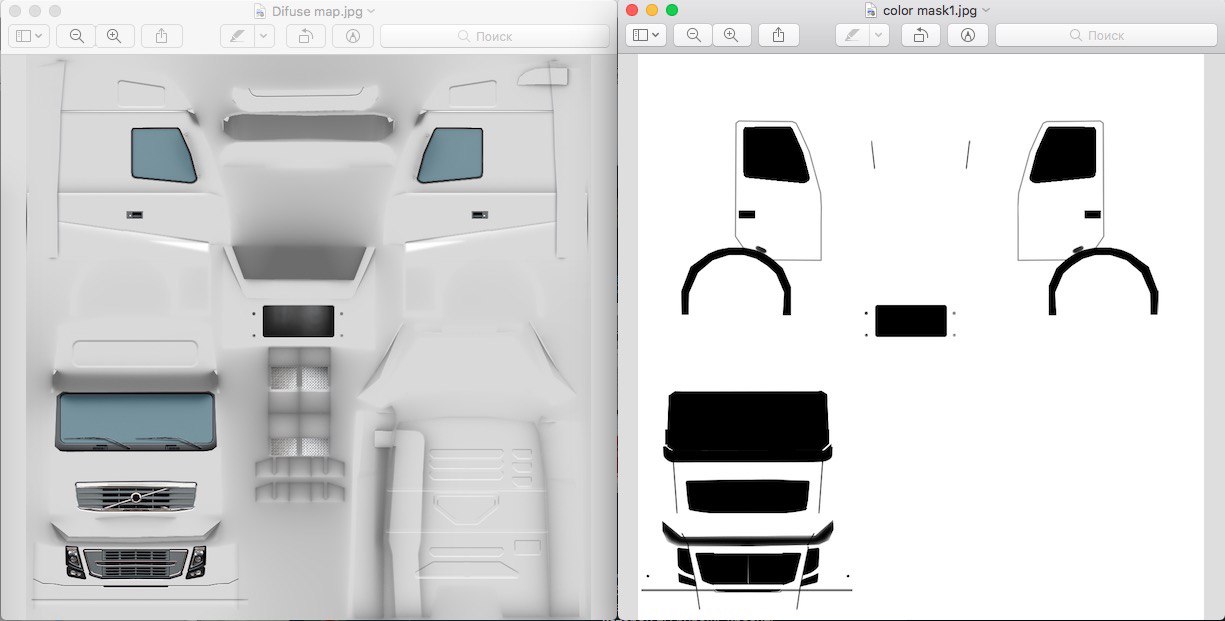Open sidebar view menu in color mask1 window
This screenshot has width=1225, height=621.
click(645, 35)
